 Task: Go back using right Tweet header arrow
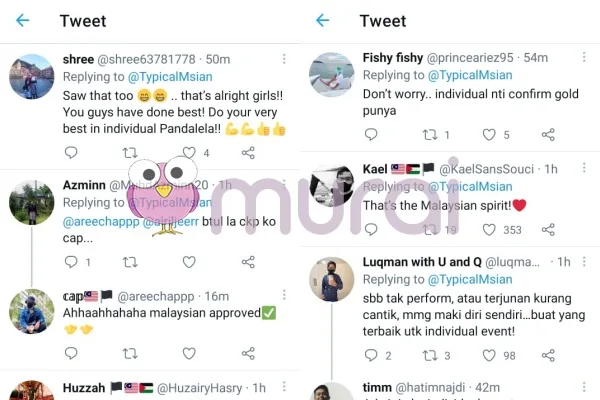coord(323,20)
